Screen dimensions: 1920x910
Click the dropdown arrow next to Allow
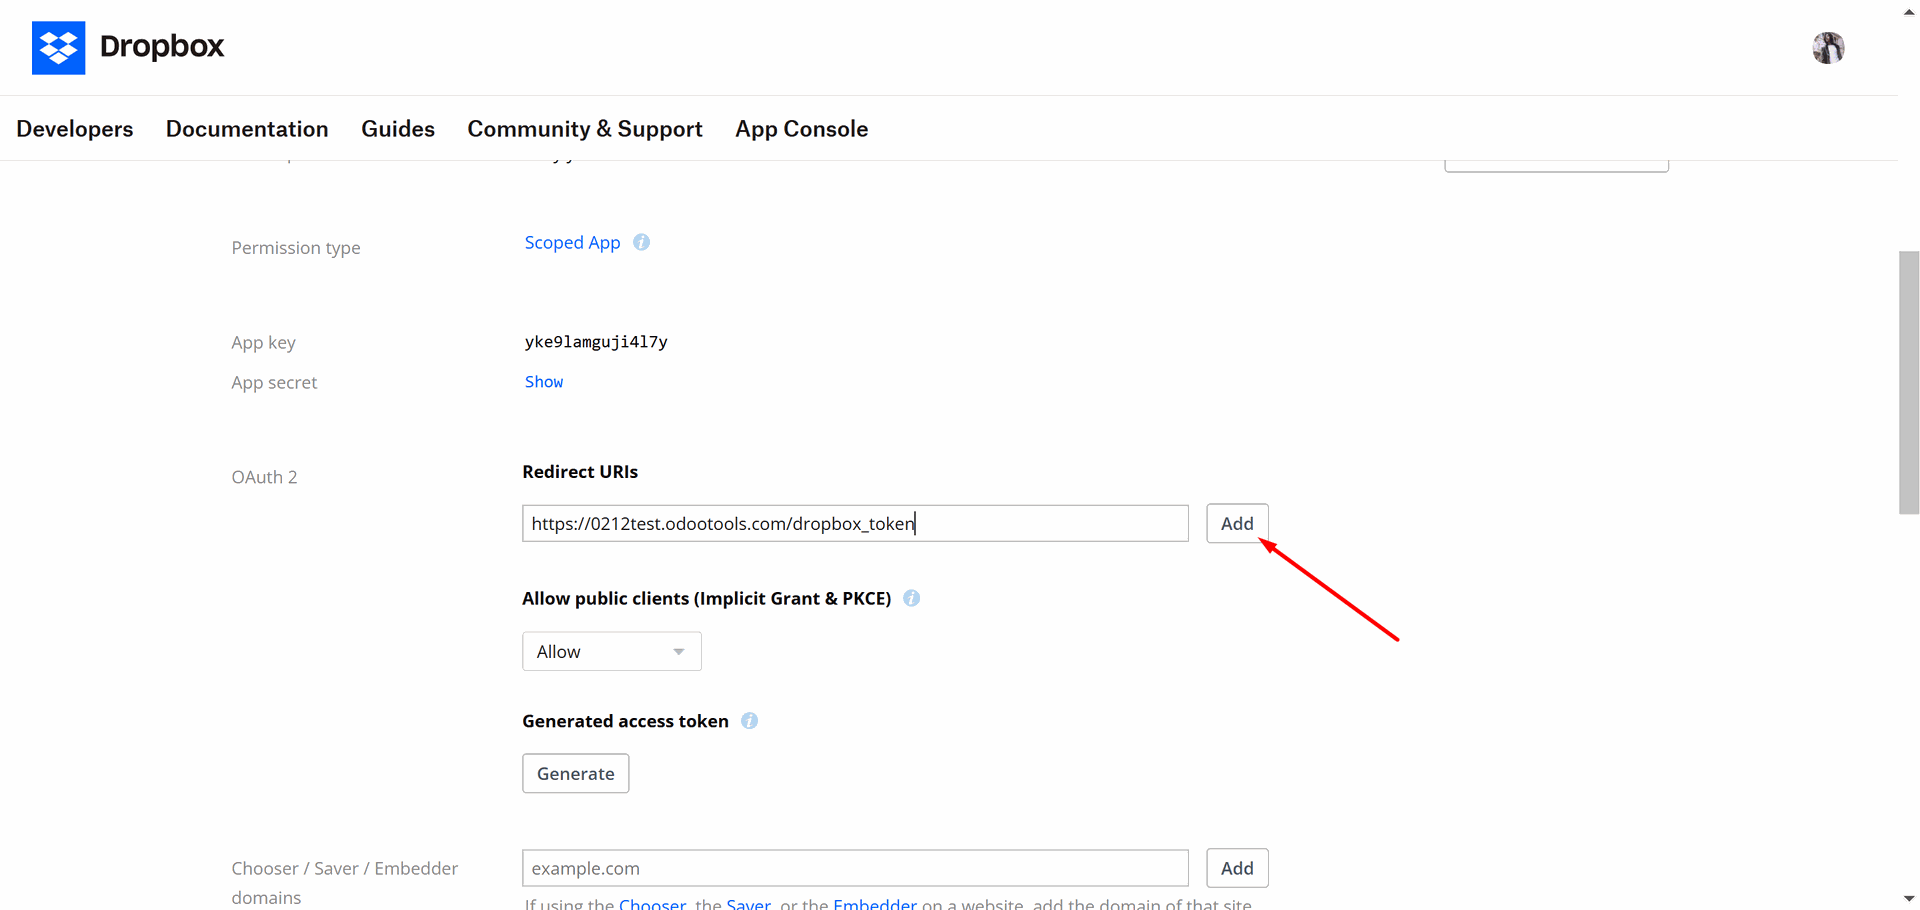click(x=679, y=652)
